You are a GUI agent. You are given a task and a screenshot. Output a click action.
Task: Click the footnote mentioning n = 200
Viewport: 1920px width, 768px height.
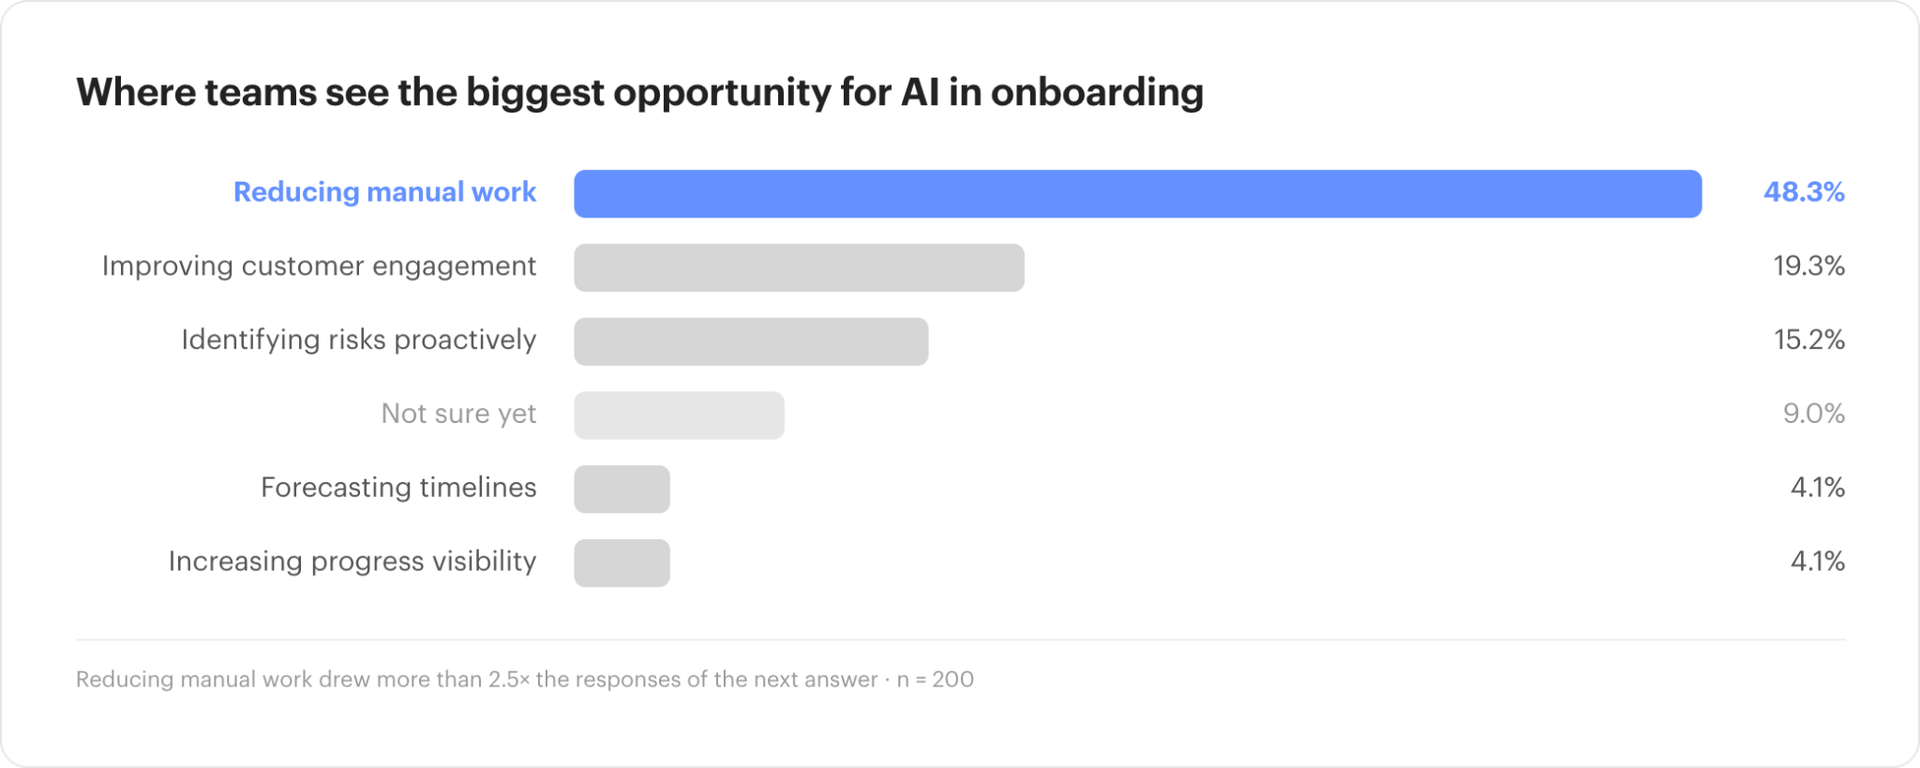pyautogui.click(x=525, y=680)
